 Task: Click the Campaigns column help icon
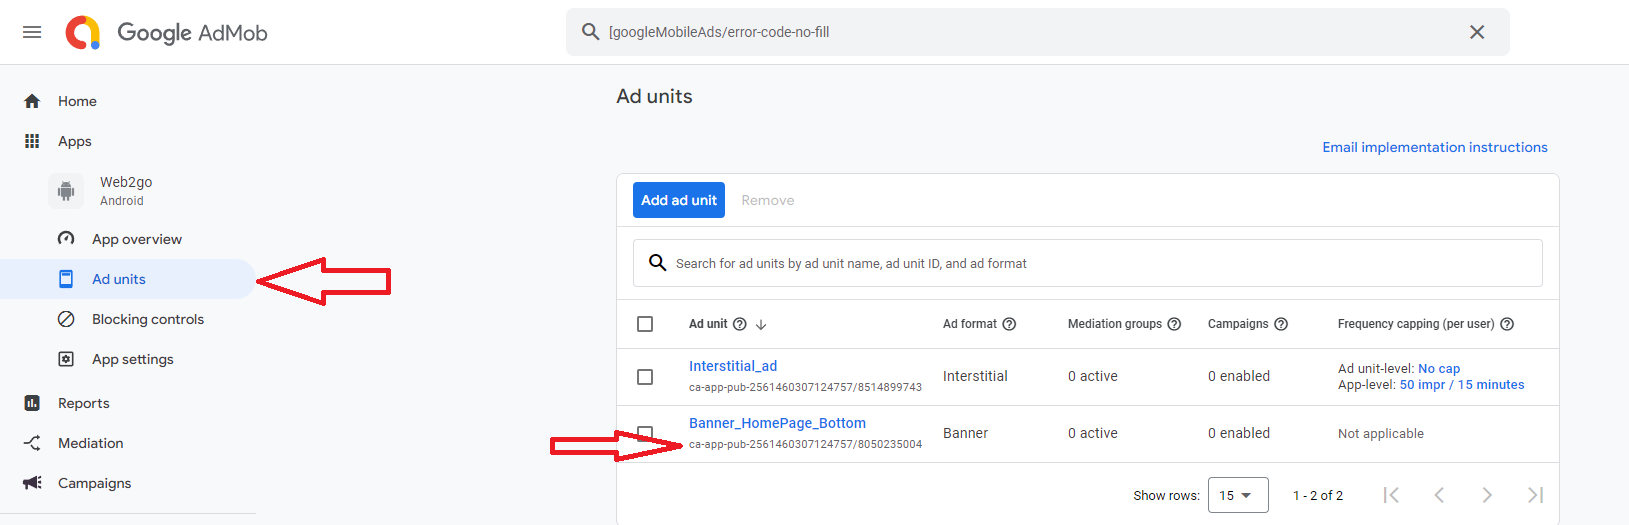1281,324
